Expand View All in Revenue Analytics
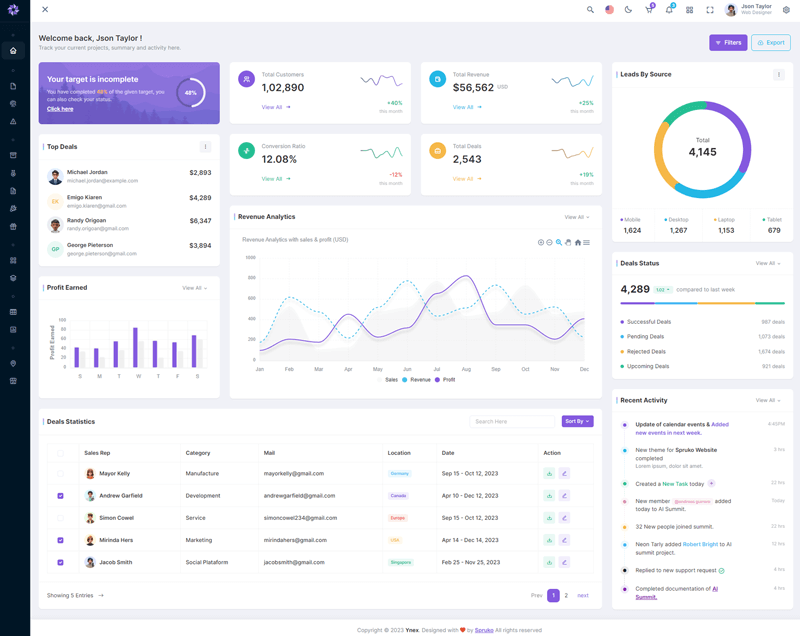This screenshot has width=800, height=636. click(576, 217)
